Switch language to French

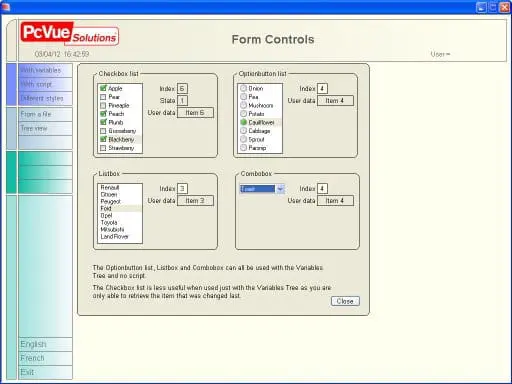click(45, 358)
